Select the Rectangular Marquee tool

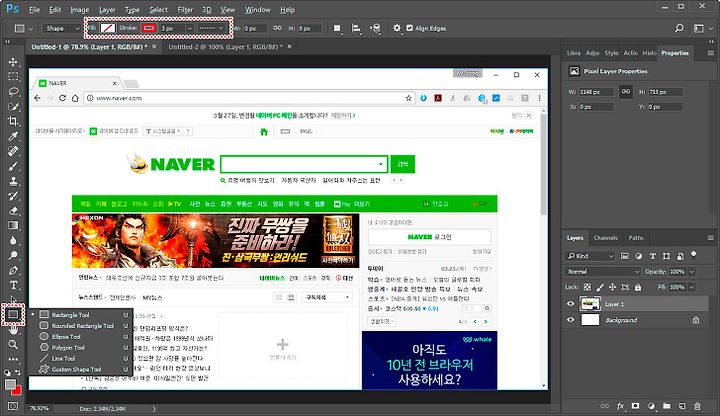(13, 77)
